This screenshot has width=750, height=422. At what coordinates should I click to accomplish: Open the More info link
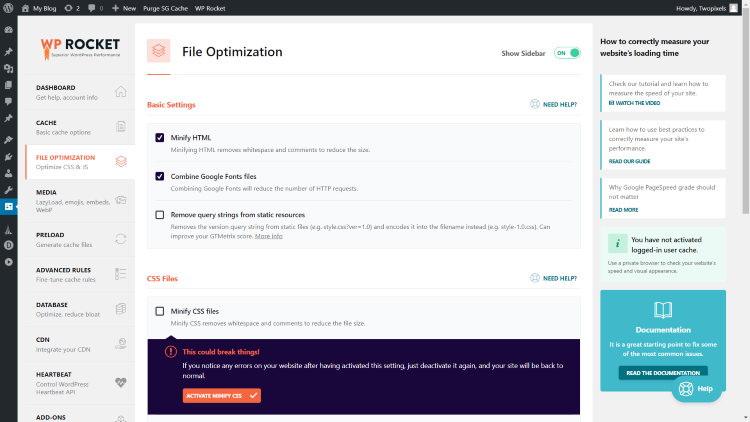[x=268, y=236]
